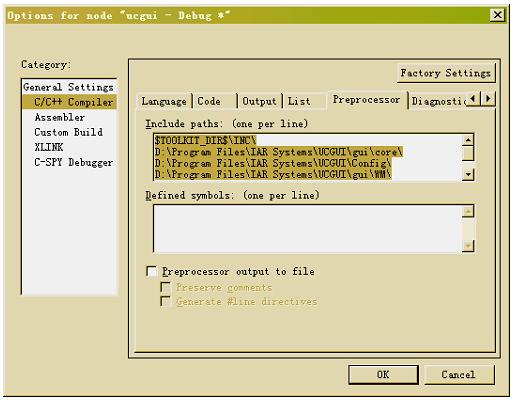Click Defined symbols scrollbar up arrow
Viewport: 514px width, 400px height.
pyautogui.click(x=468, y=211)
